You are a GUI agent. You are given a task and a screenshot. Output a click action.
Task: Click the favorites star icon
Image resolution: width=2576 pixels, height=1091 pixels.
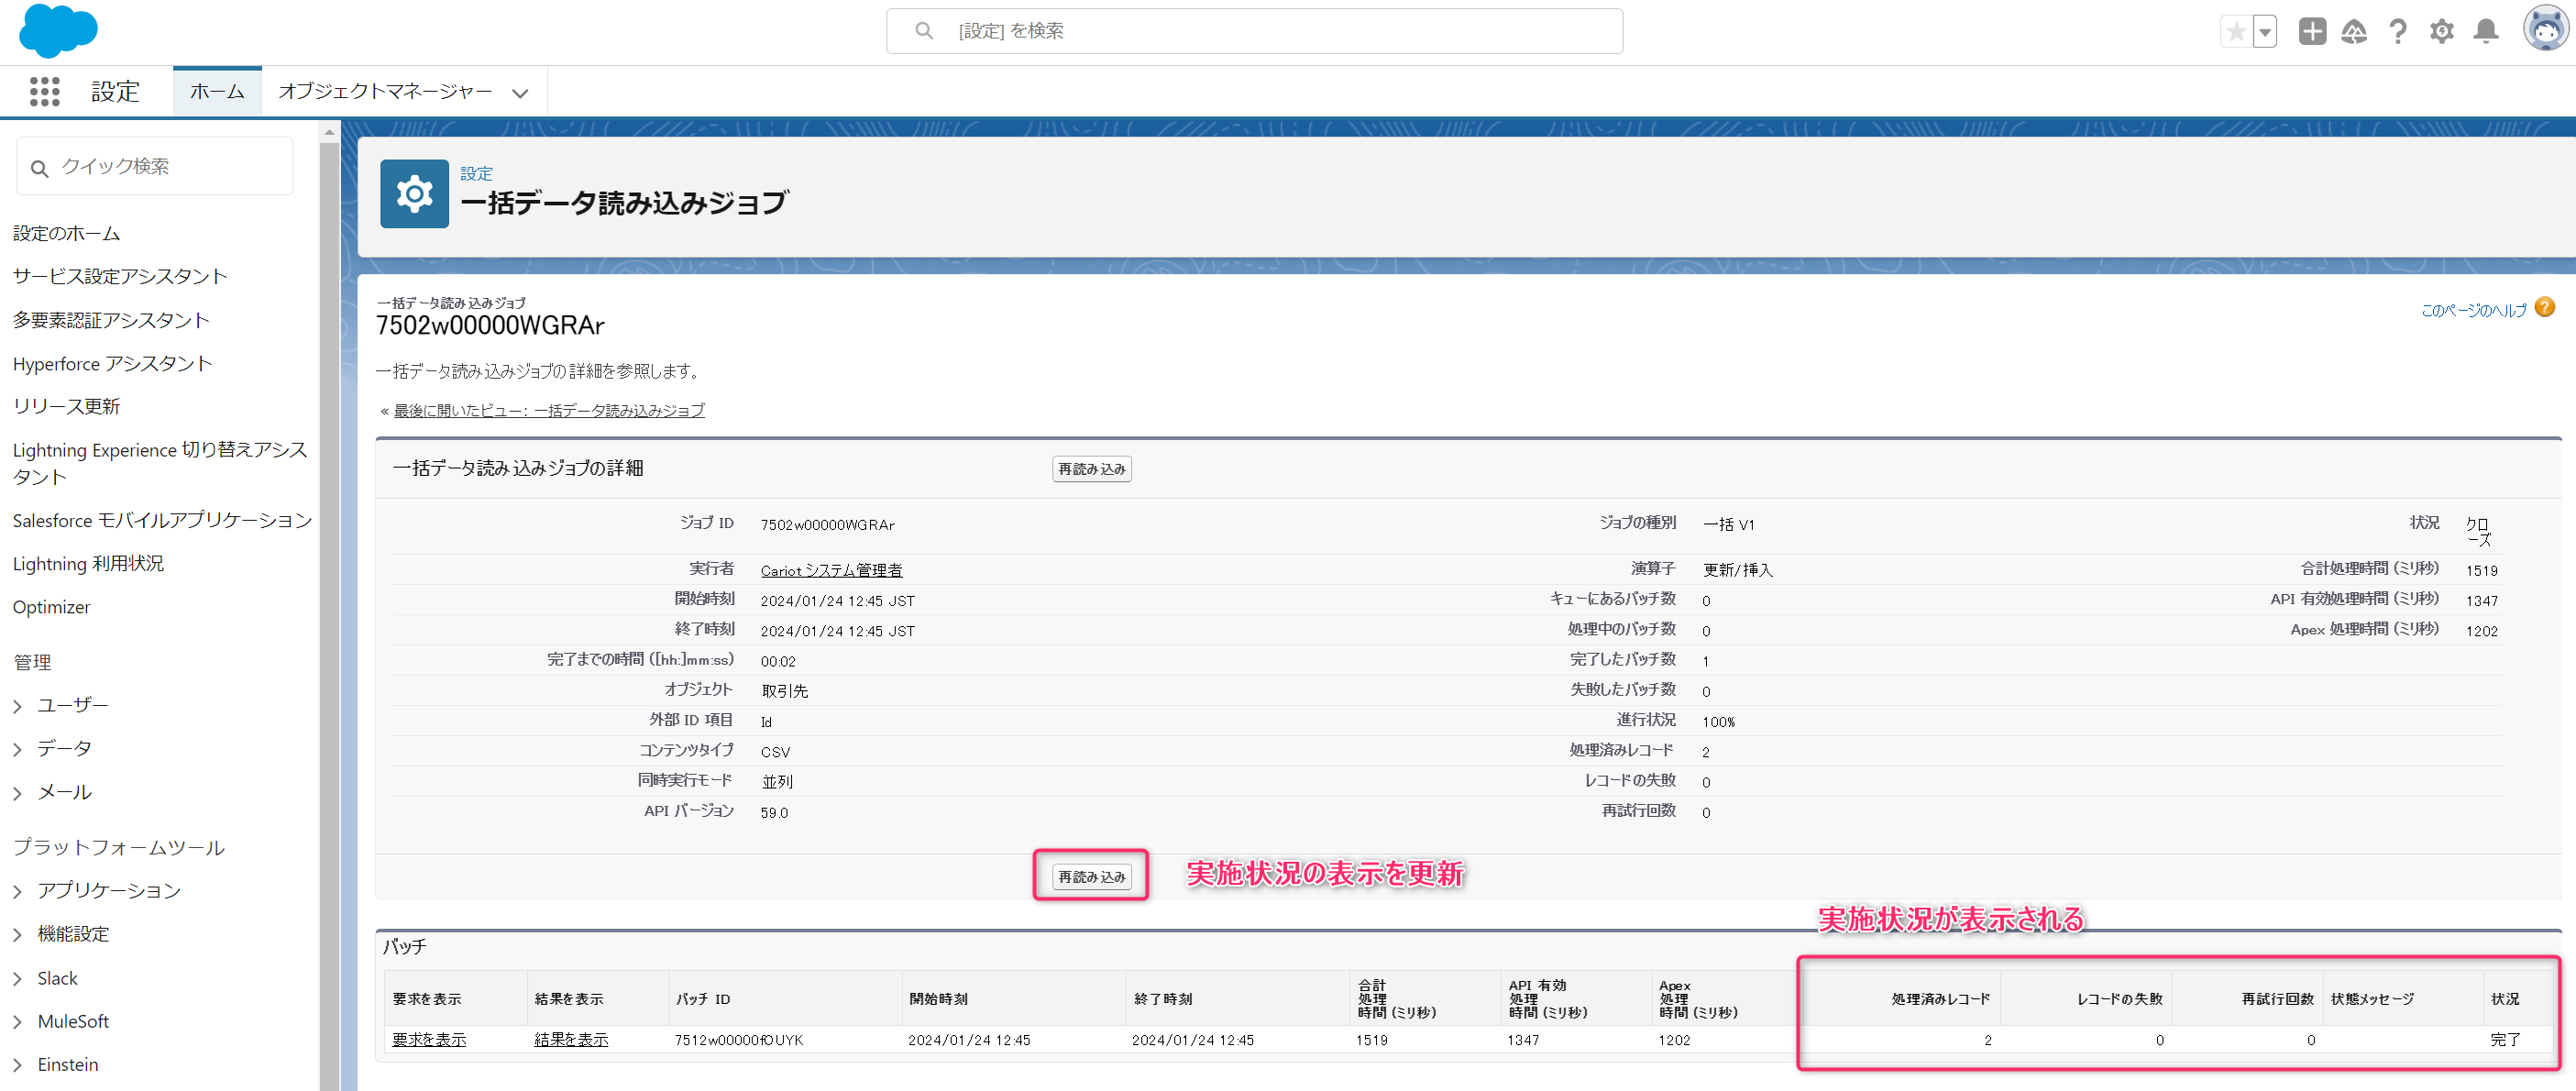(x=2236, y=32)
